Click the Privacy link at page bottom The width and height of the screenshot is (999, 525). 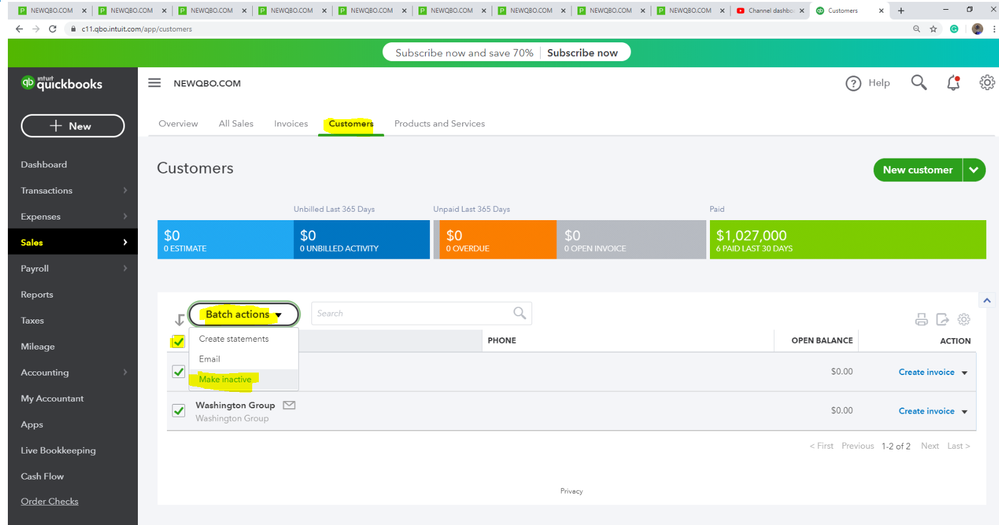(571, 491)
